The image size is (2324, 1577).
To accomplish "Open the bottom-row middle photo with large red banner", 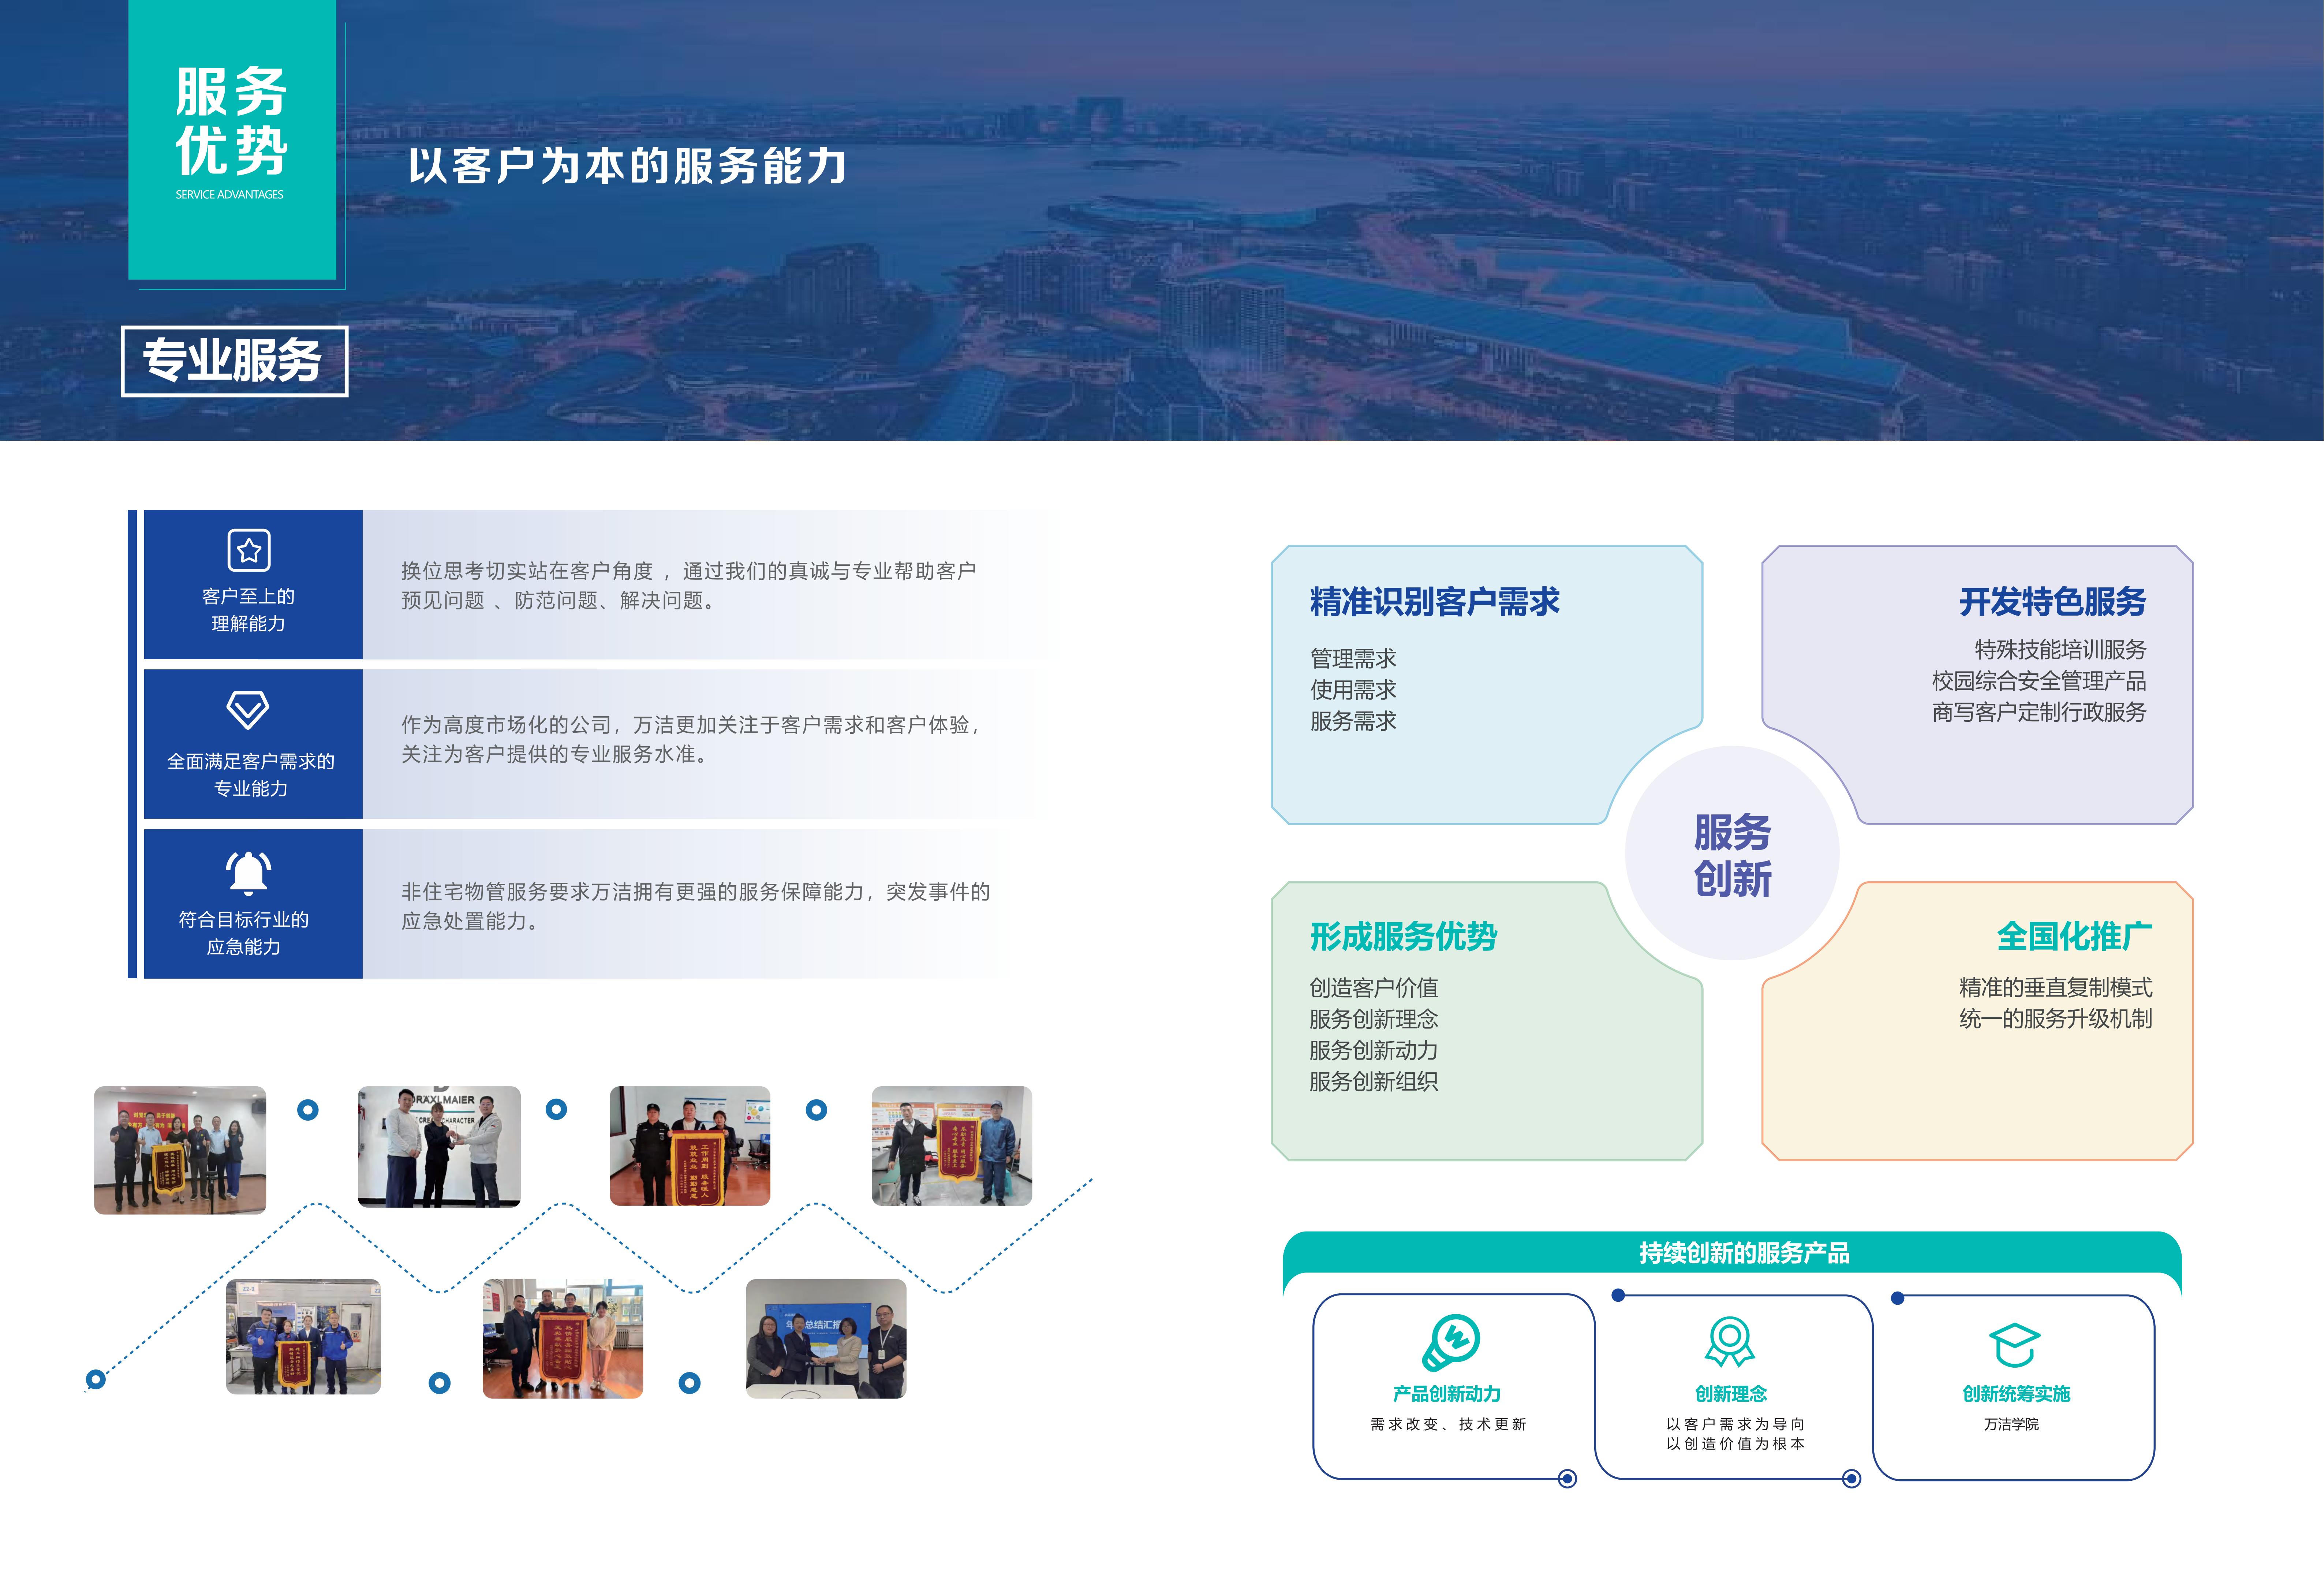I will tap(562, 1339).
